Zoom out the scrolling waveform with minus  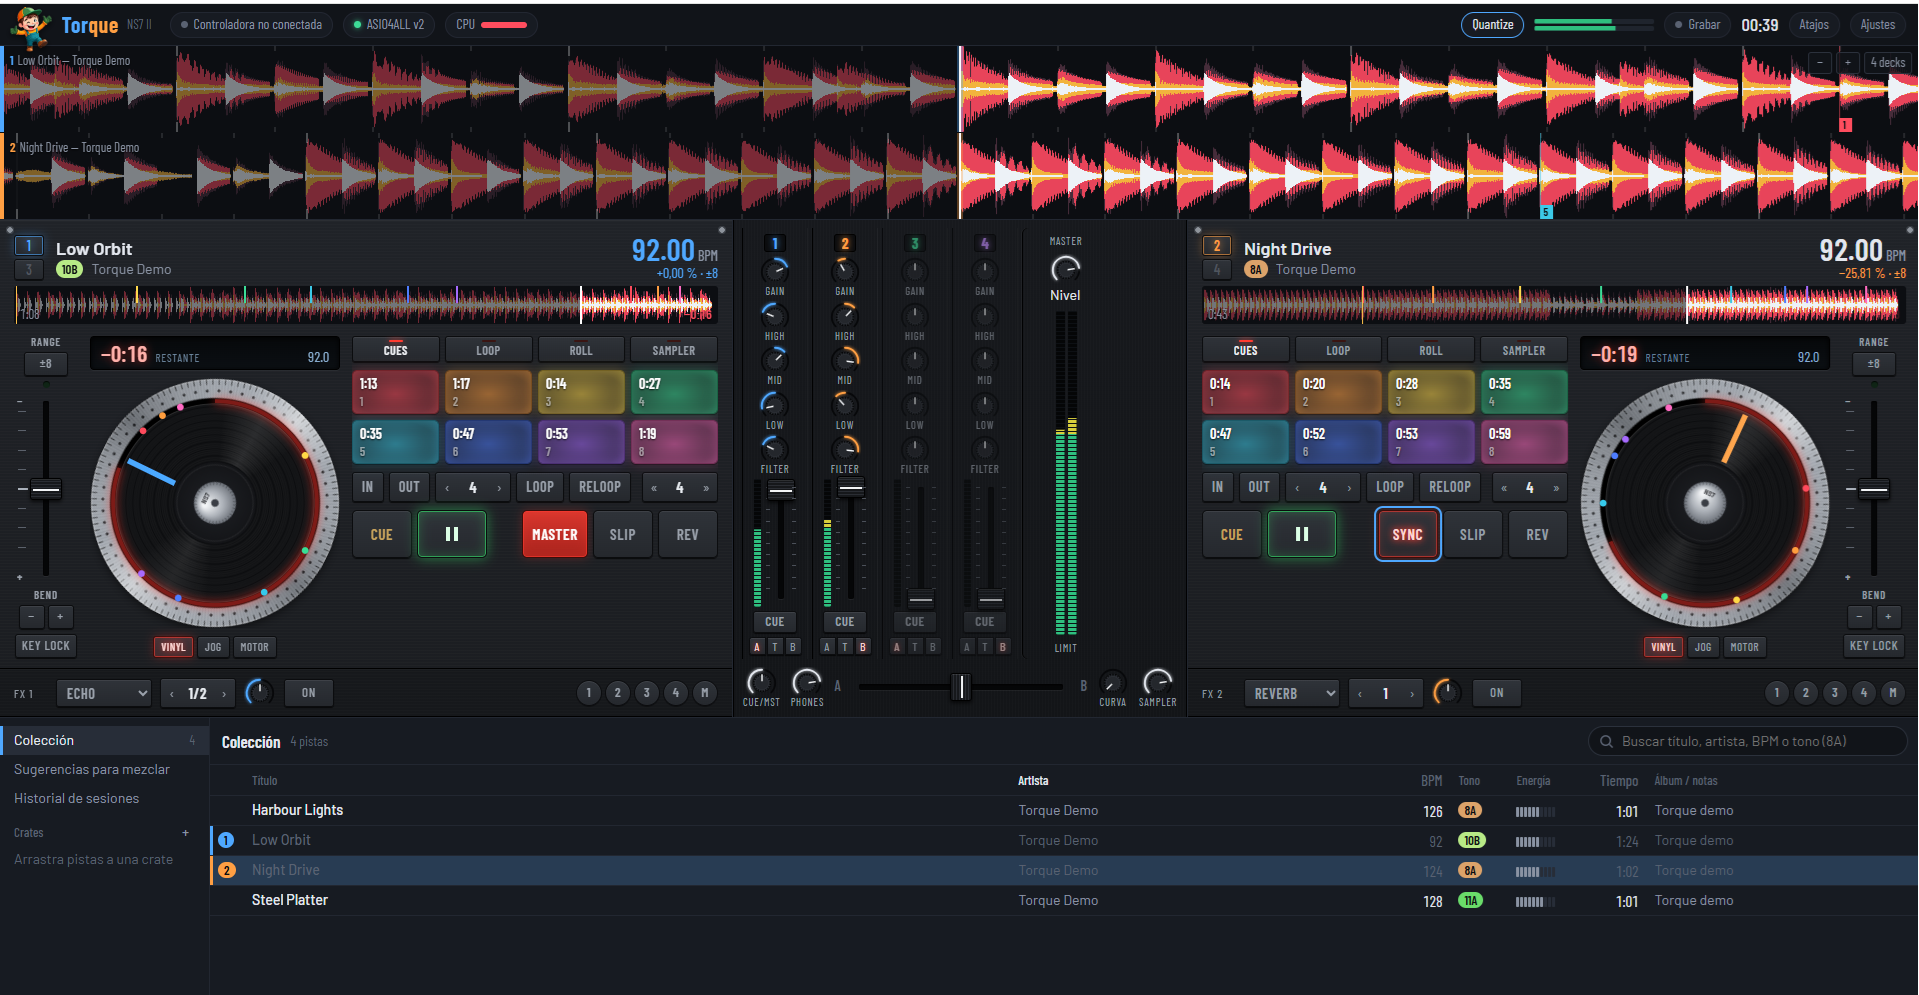1820,62
